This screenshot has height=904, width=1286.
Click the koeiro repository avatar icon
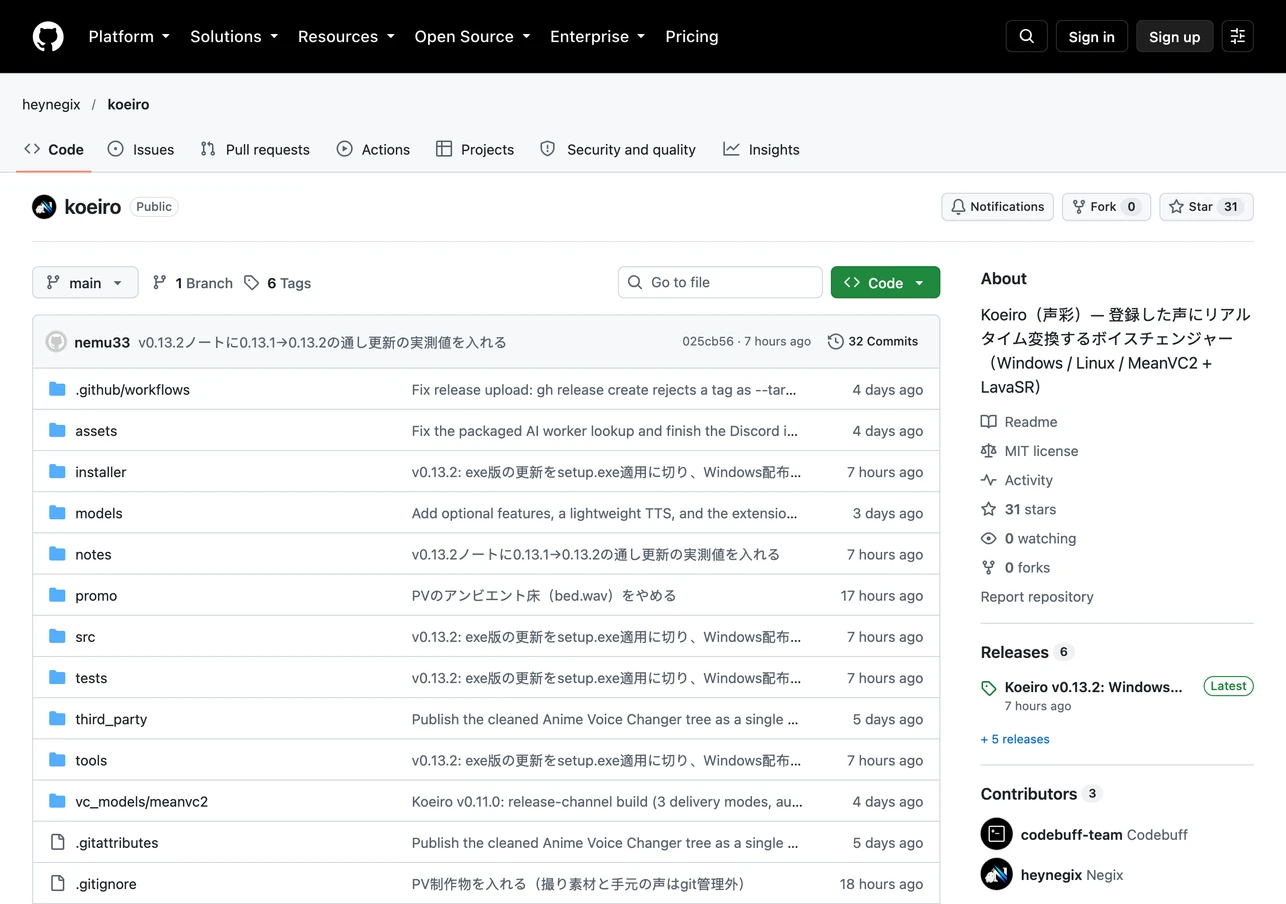44,207
